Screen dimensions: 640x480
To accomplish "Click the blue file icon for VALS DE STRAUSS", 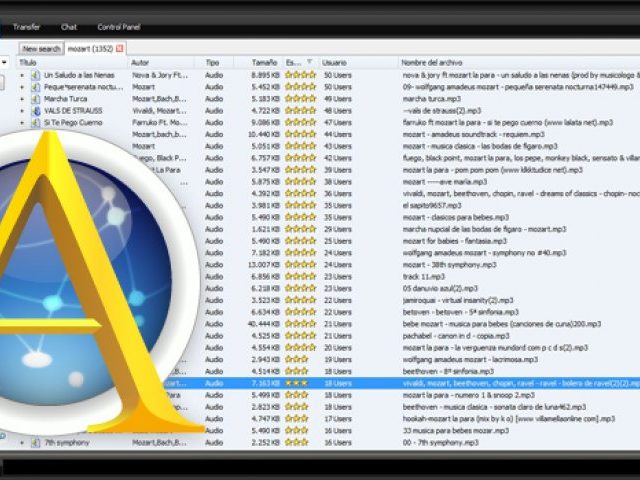I will point(36,111).
